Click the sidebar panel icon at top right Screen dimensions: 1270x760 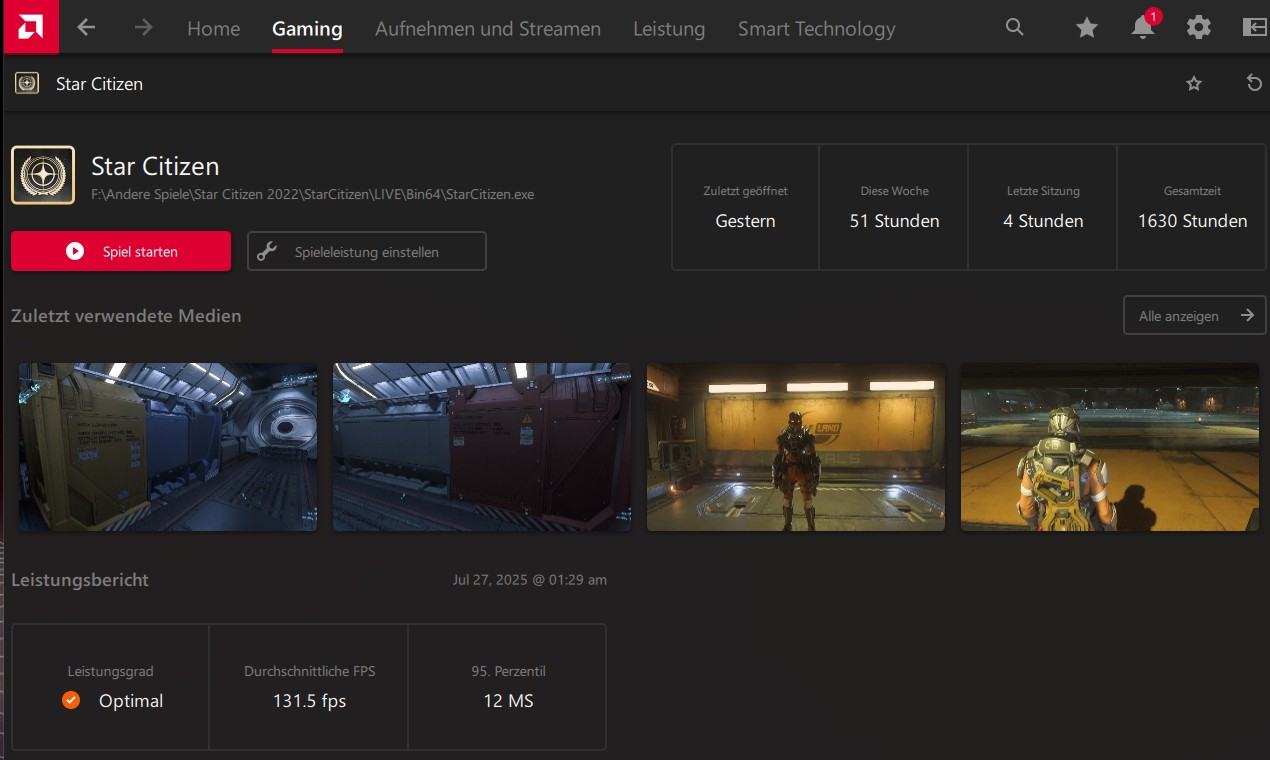pos(1254,28)
